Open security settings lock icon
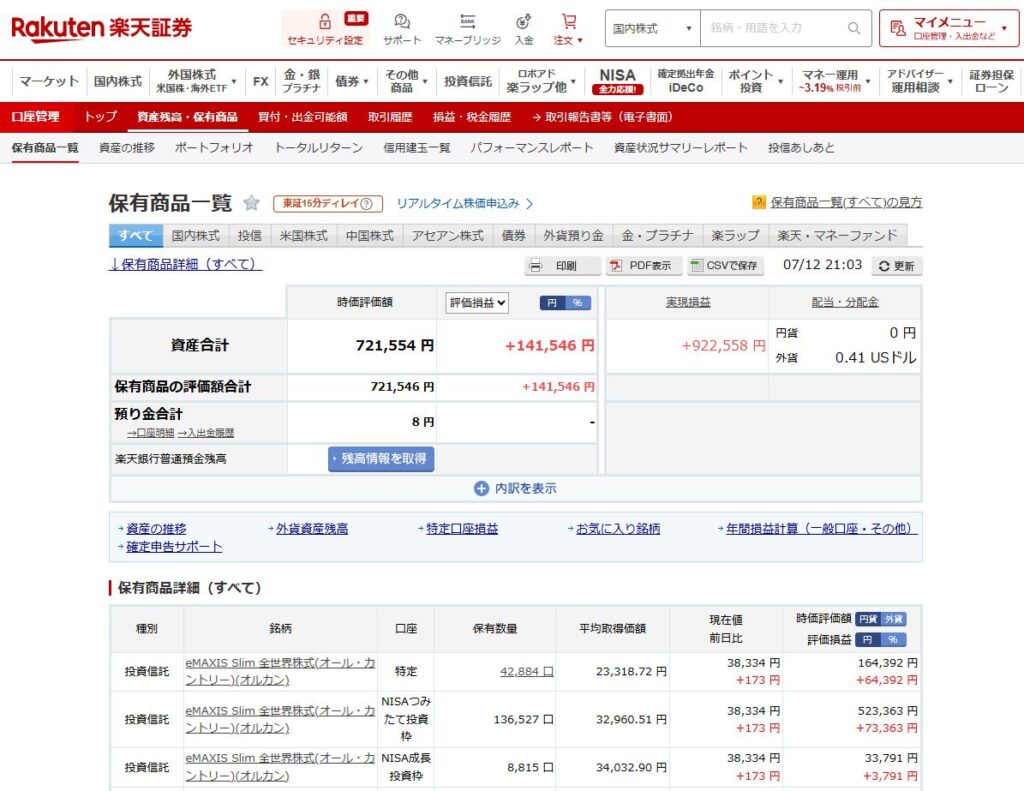This screenshot has width=1024, height=791. [x=325, y=21]
